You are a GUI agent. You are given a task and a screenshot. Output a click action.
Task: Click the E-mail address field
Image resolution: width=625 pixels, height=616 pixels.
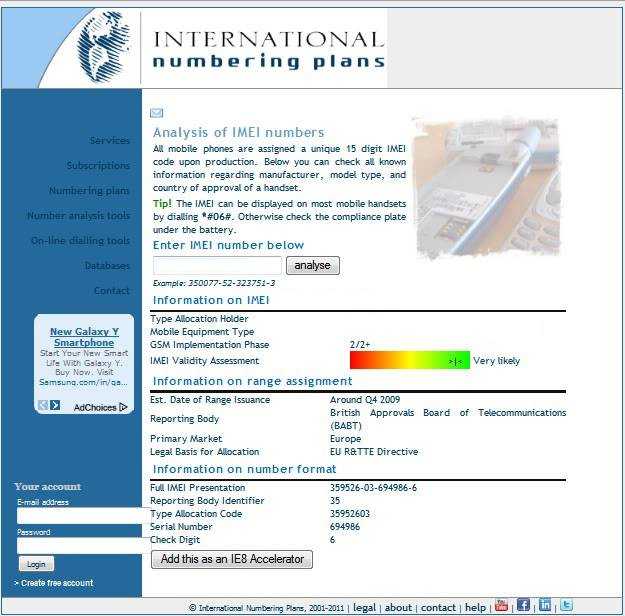[x=80, y=516]
